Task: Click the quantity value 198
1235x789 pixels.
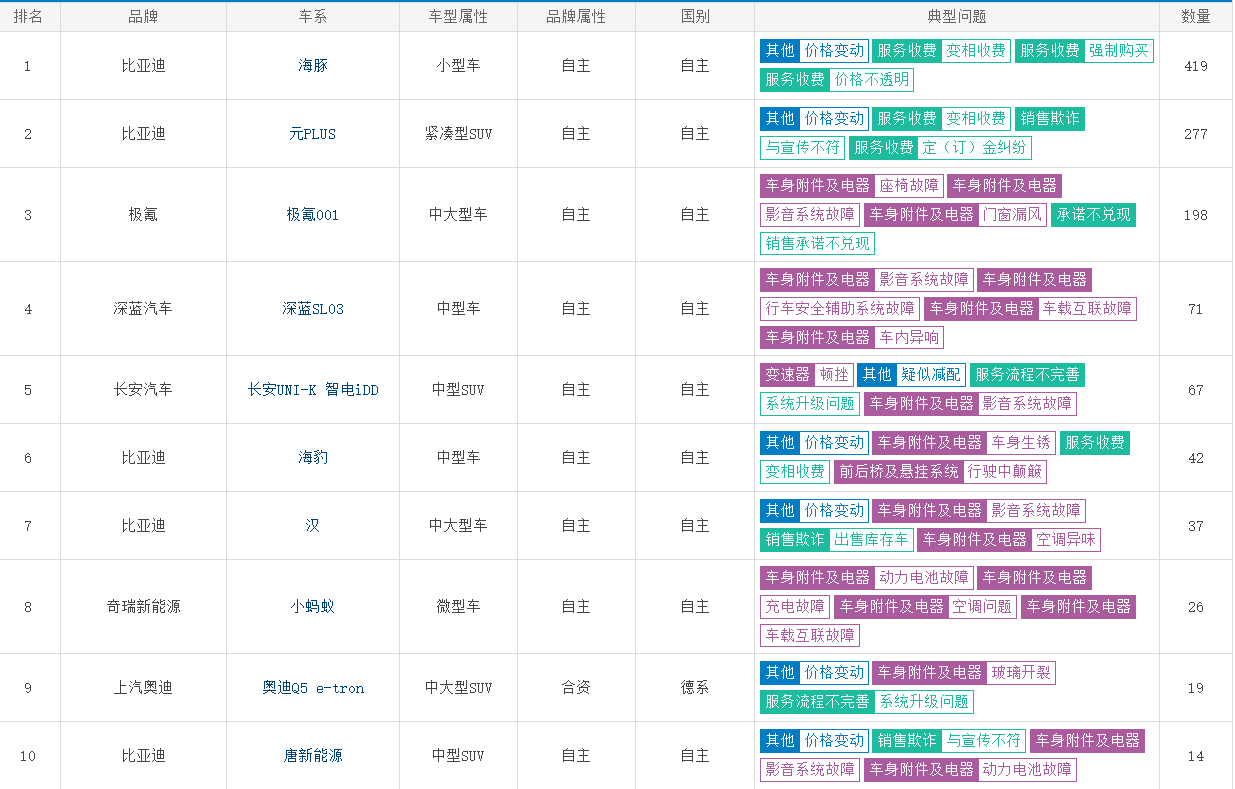Action: pos(1196,215)
